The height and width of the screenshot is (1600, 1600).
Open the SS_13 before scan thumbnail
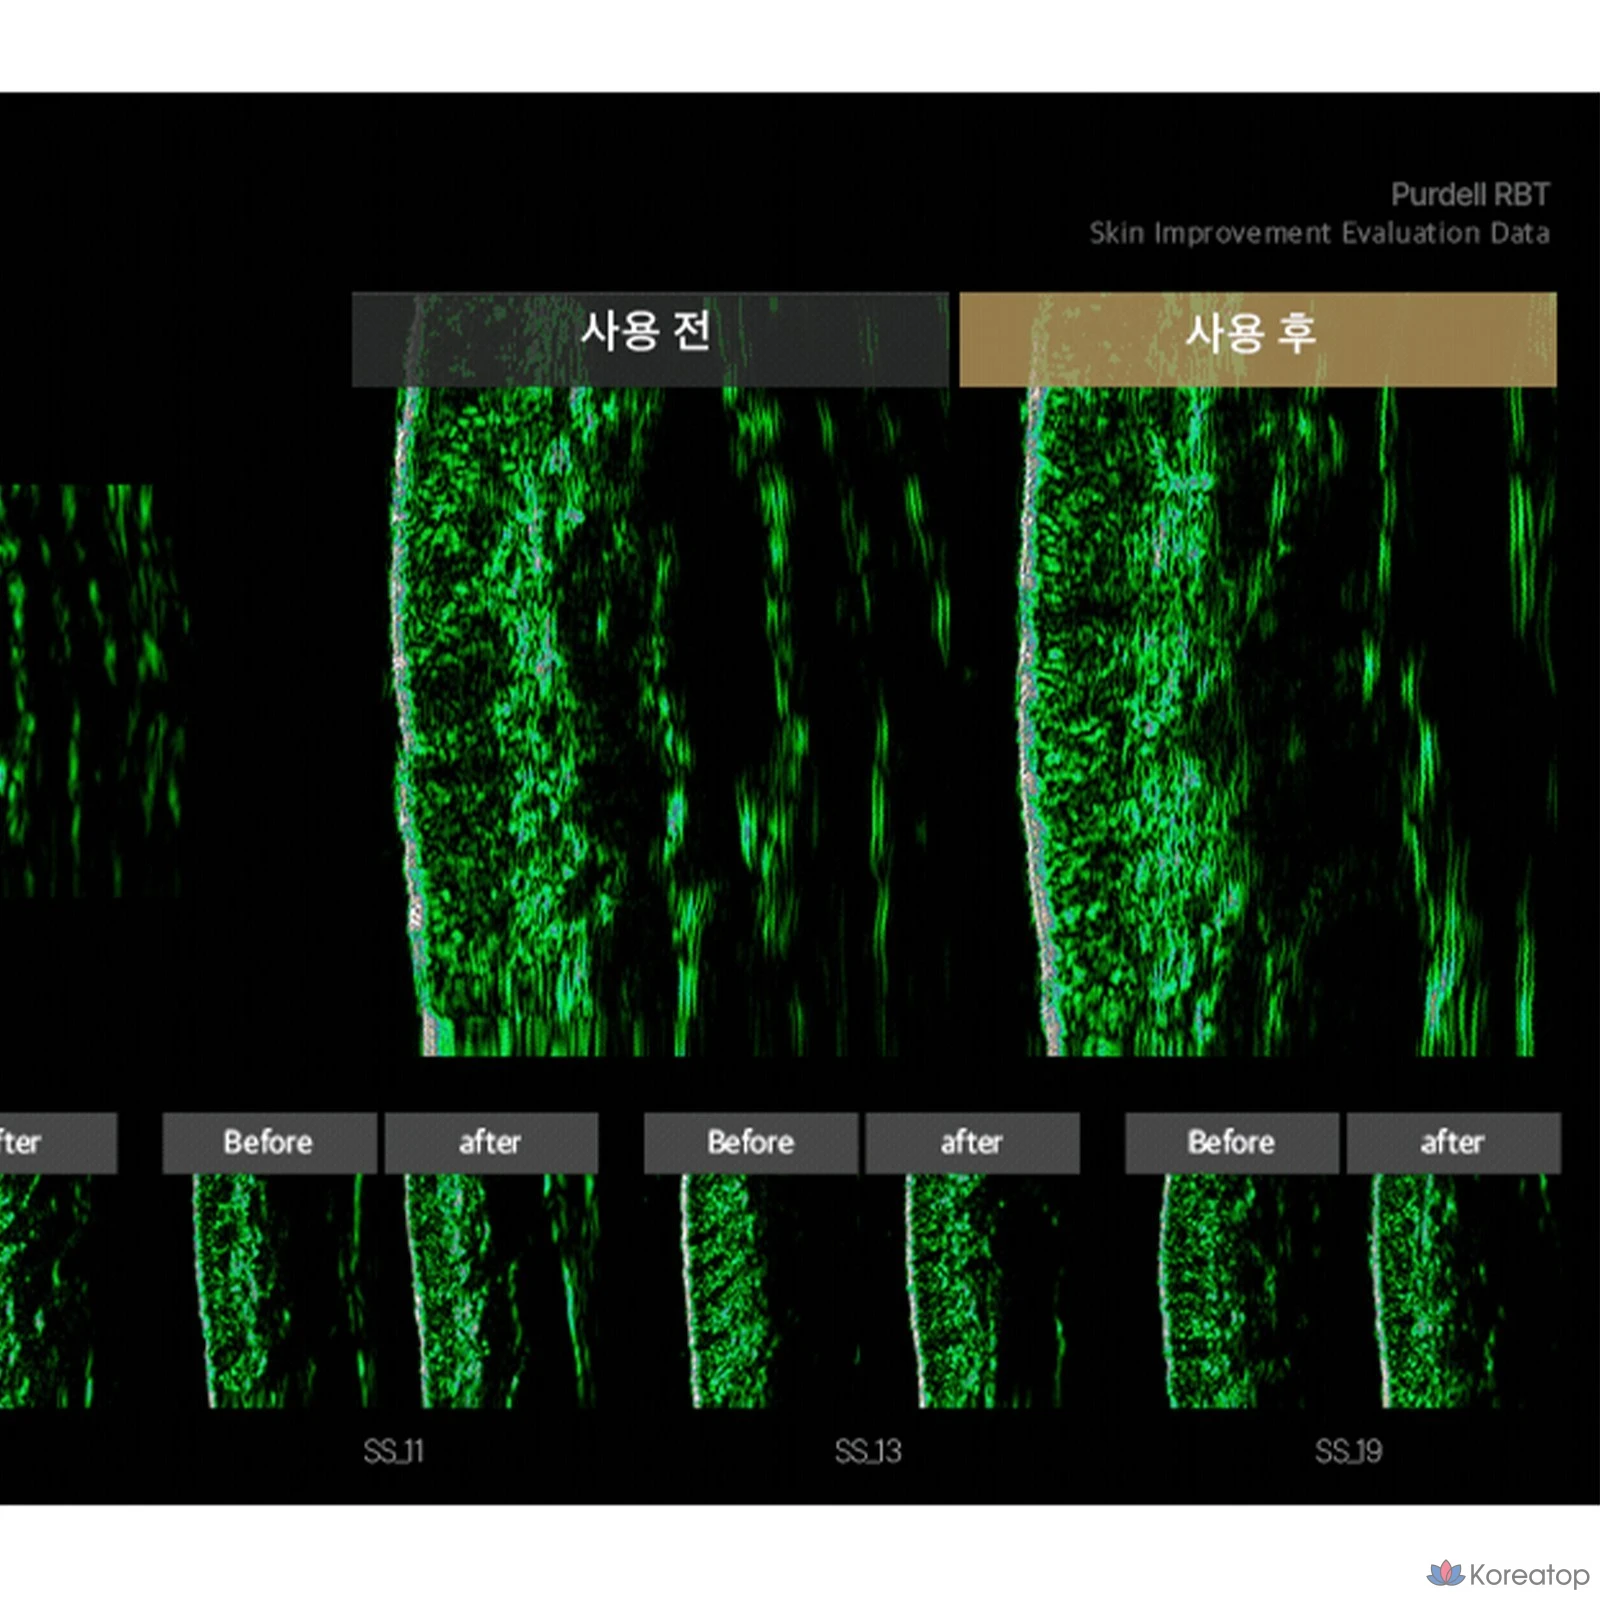pos(757,1291)
